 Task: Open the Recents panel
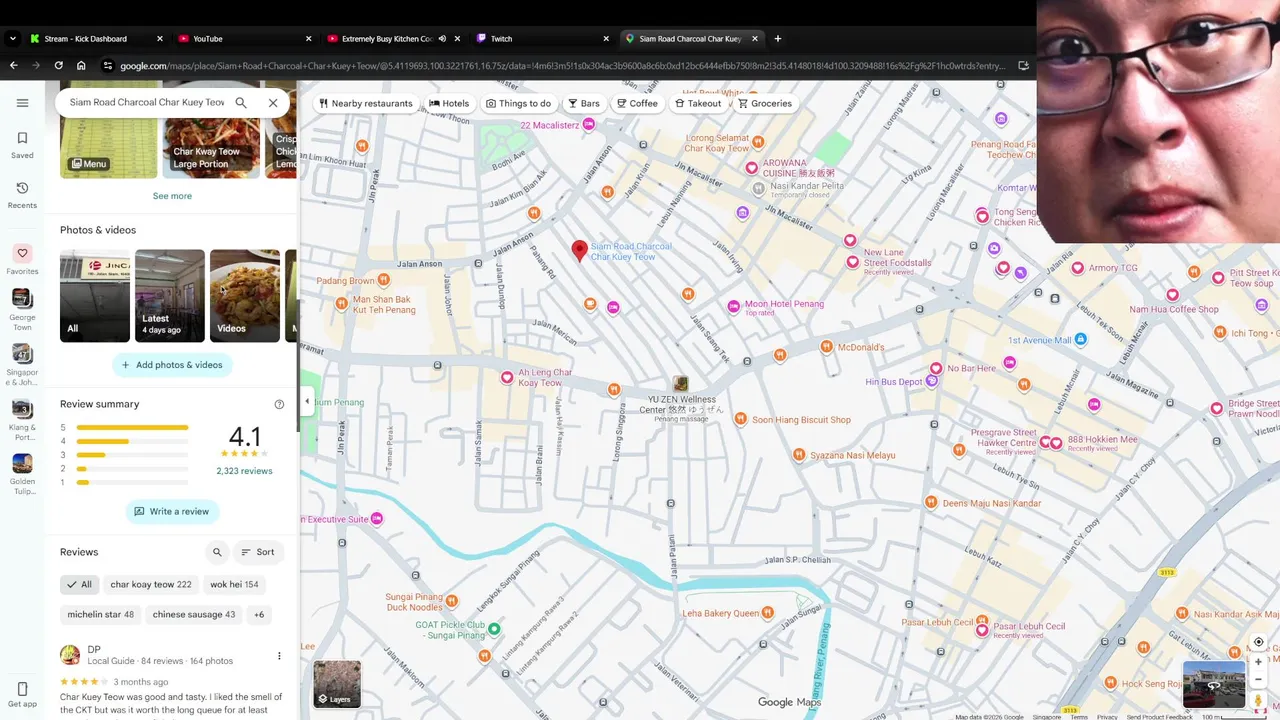(22, 195)
